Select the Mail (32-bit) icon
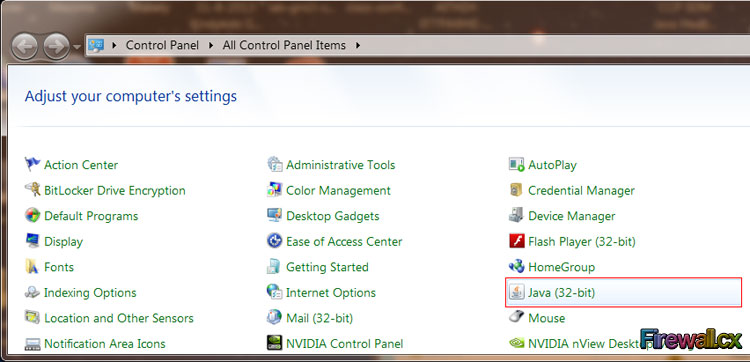 click(275, 318)
